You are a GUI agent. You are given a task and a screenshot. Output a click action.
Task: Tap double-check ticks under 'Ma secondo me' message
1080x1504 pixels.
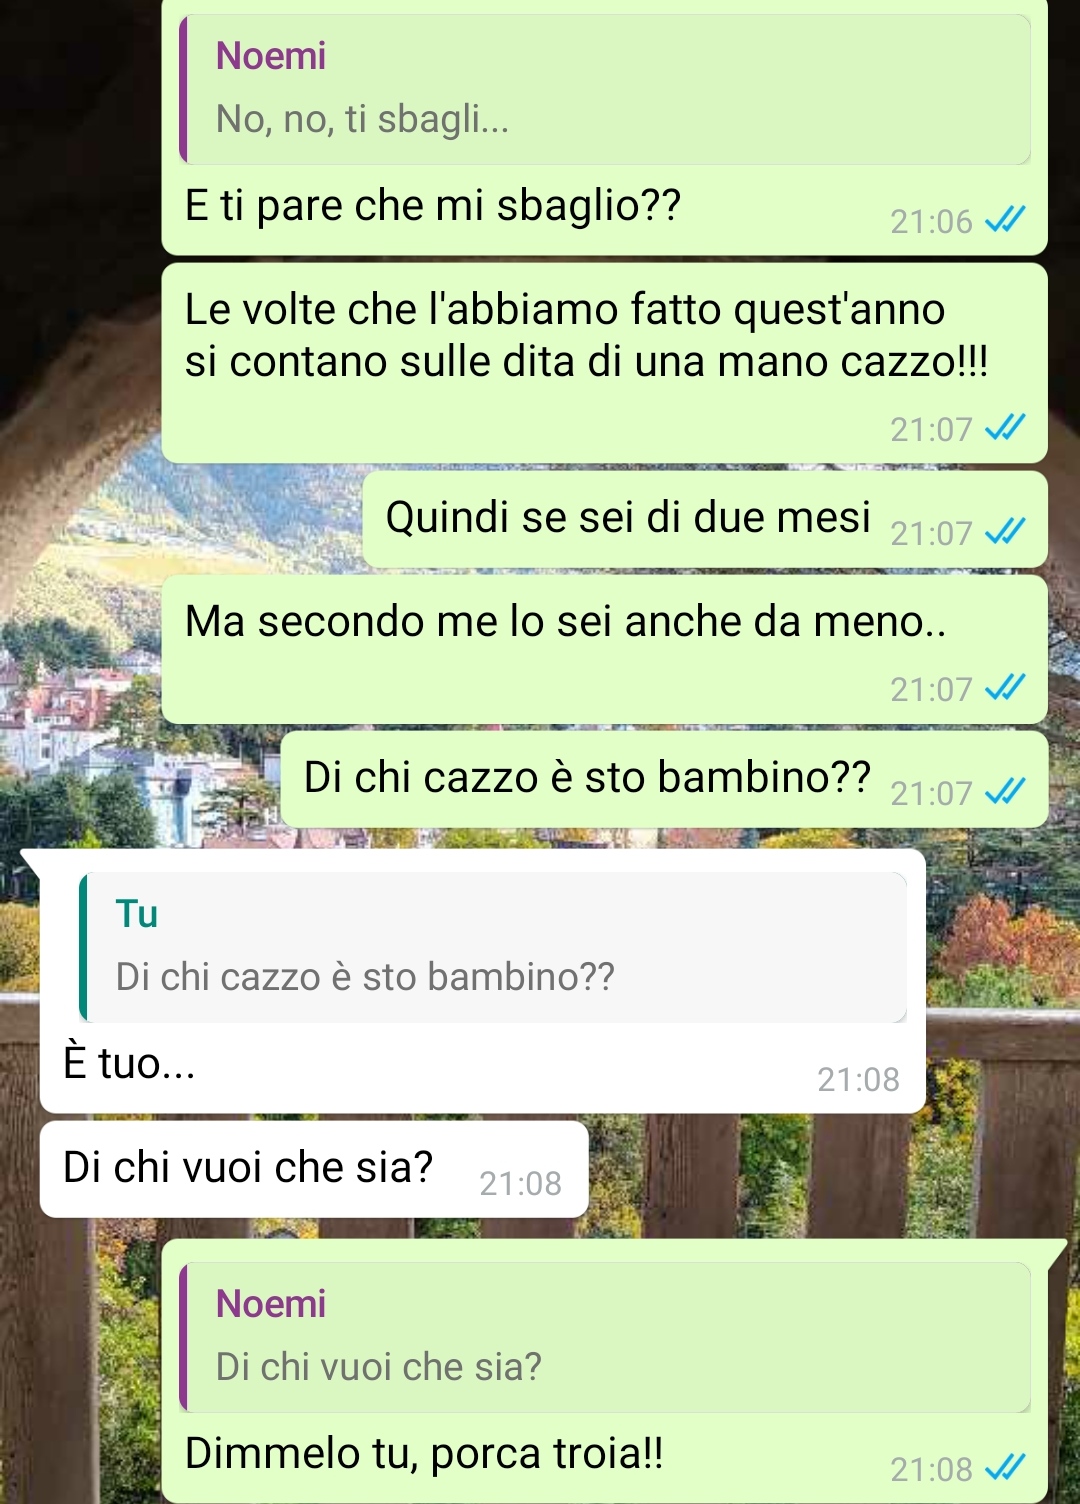point(1005,687)
